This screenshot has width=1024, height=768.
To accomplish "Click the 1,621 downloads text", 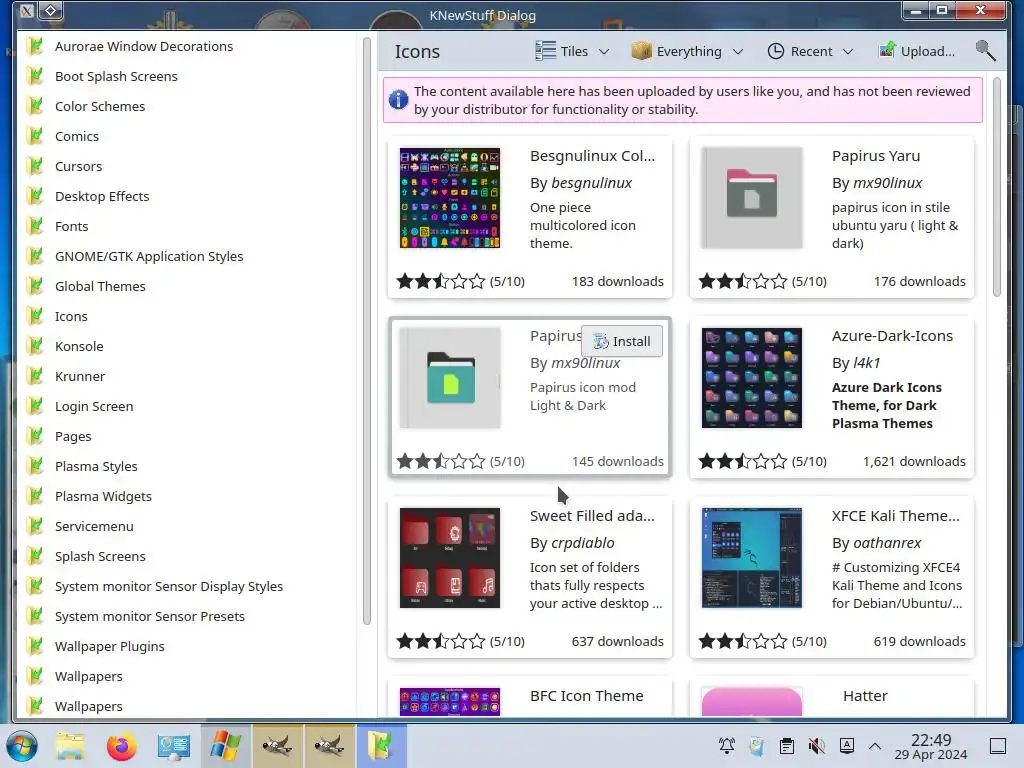I will click(x=914, y=462).
